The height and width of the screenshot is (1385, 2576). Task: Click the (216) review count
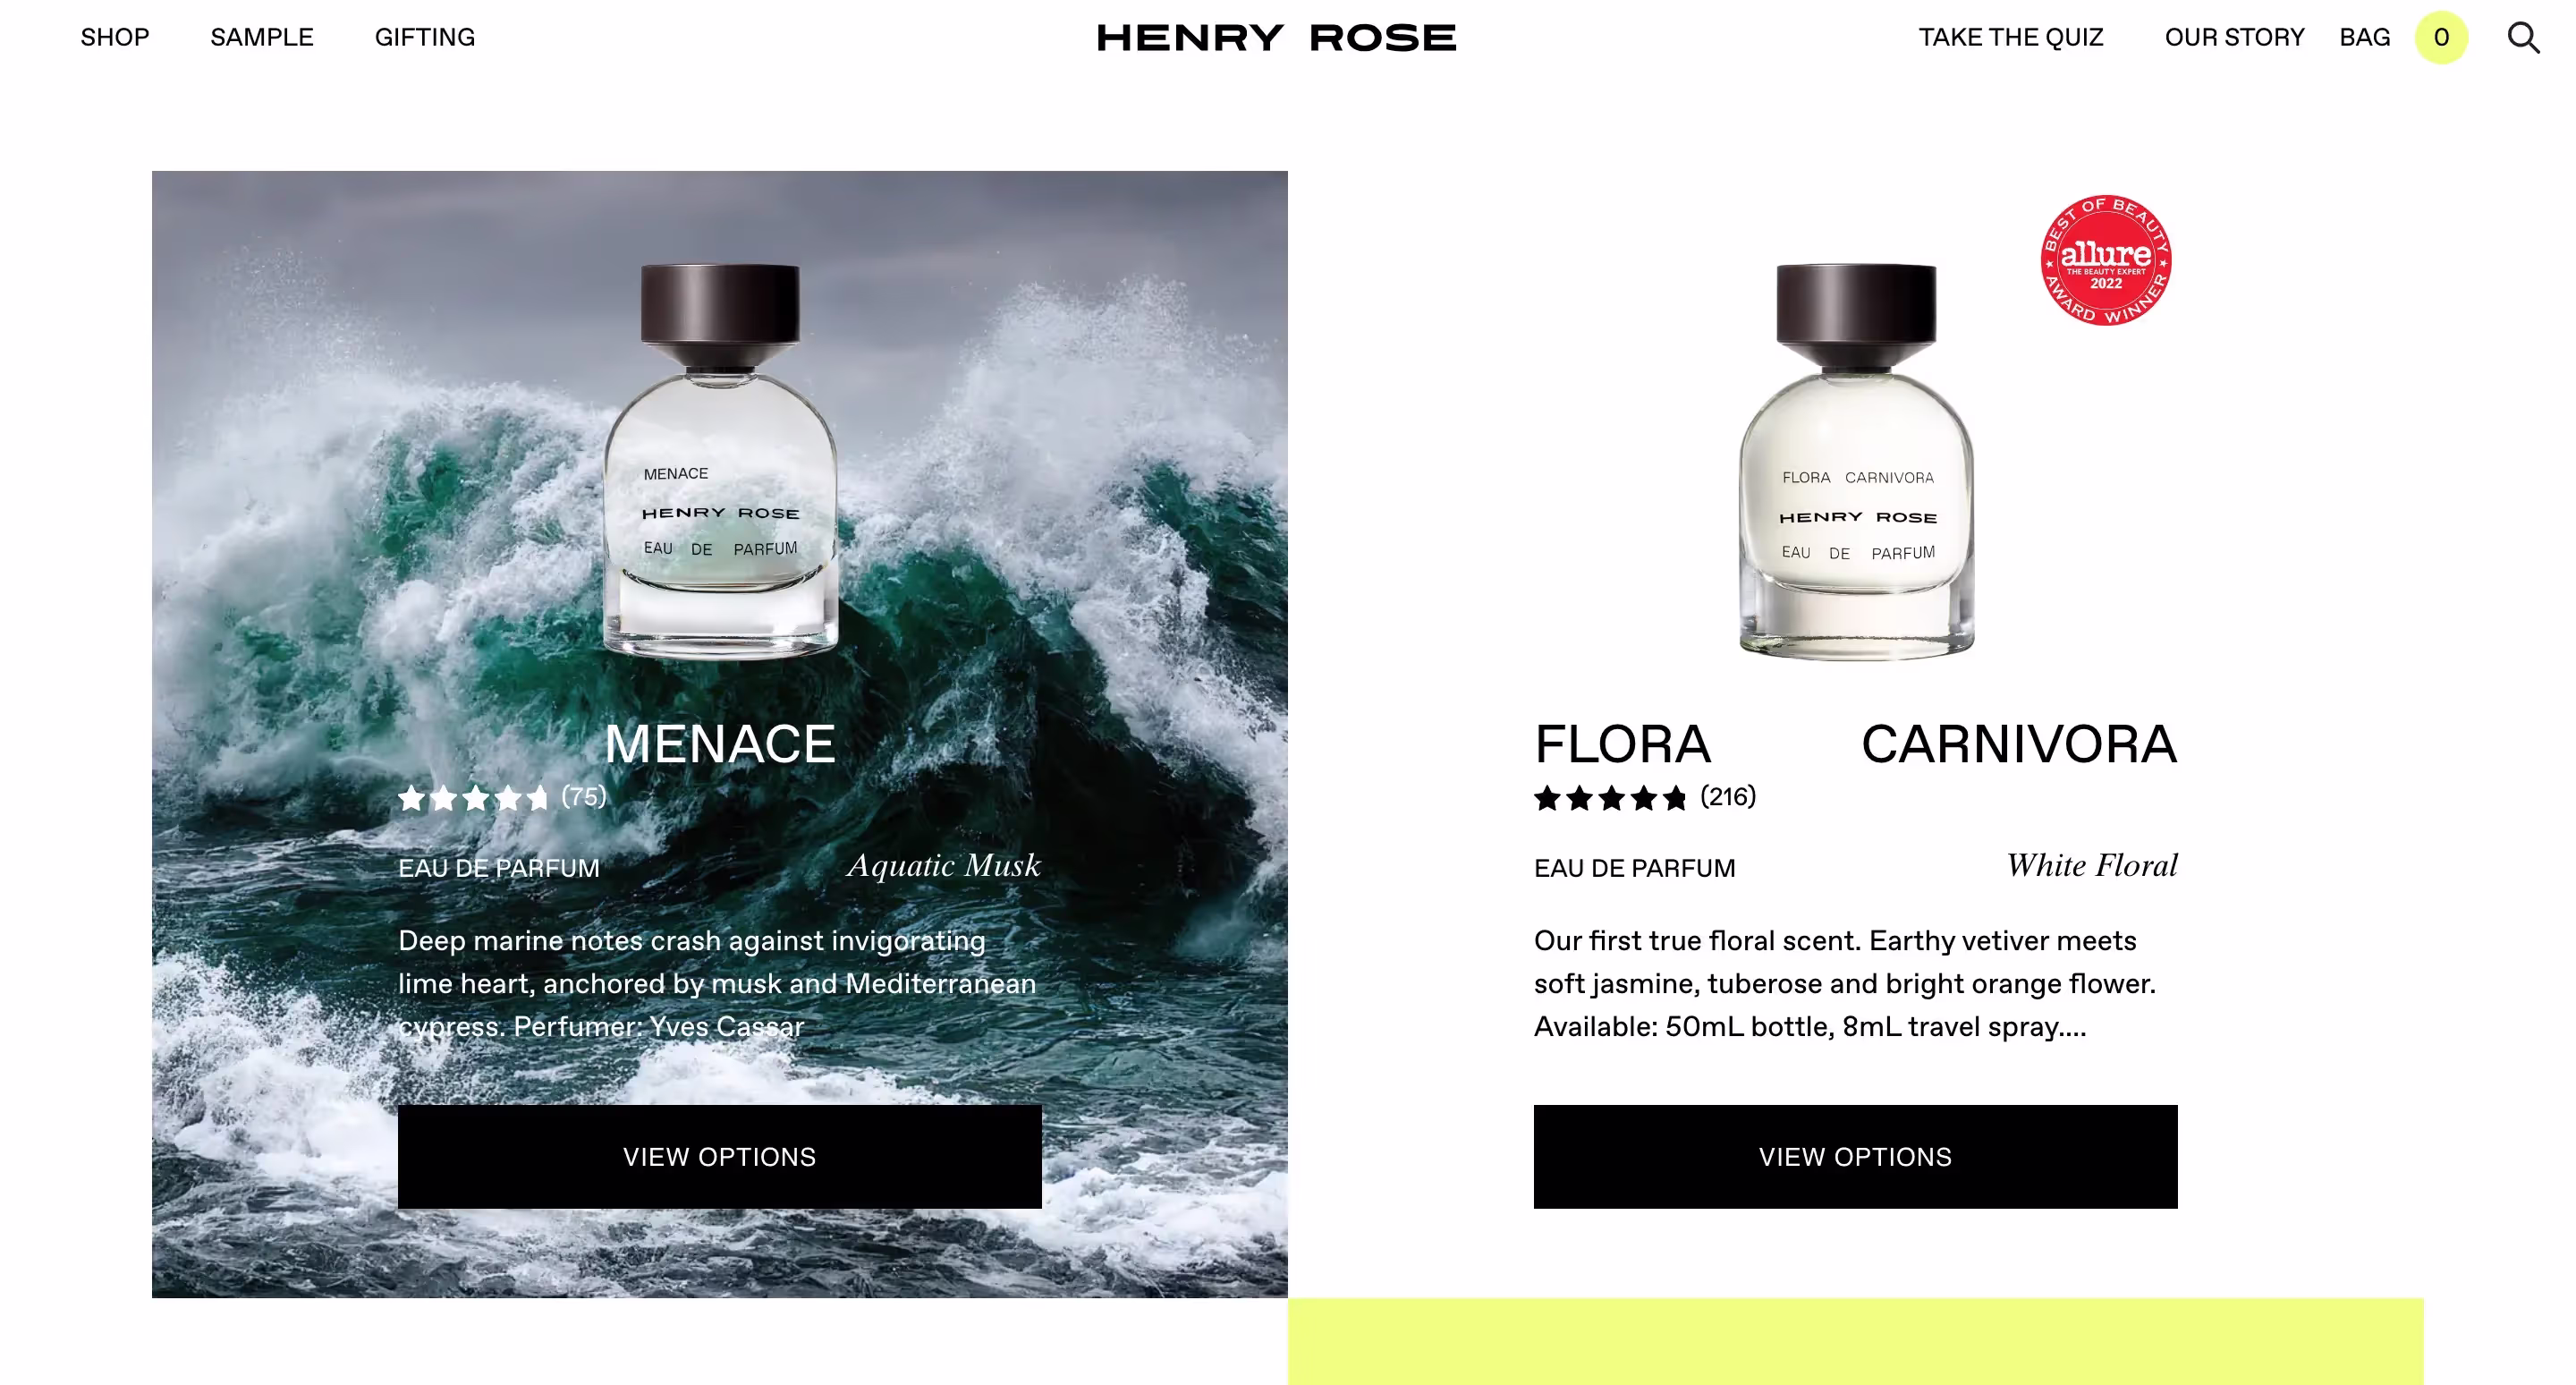coord(1728,797)
